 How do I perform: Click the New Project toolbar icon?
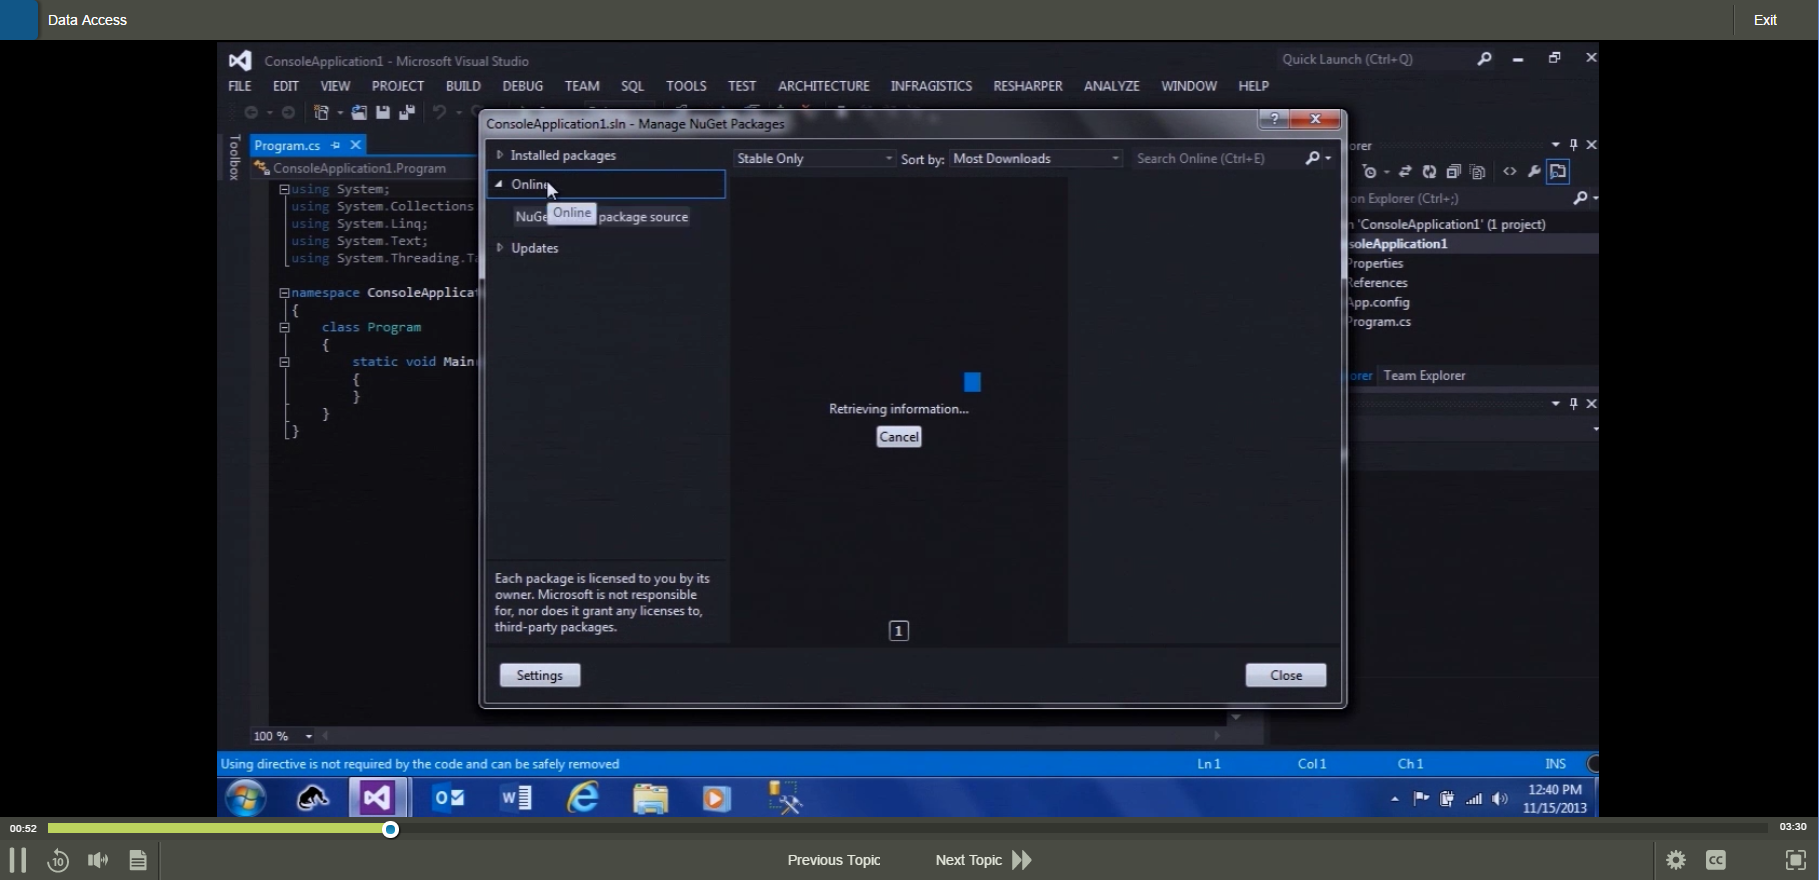click(x=322, y=113)
